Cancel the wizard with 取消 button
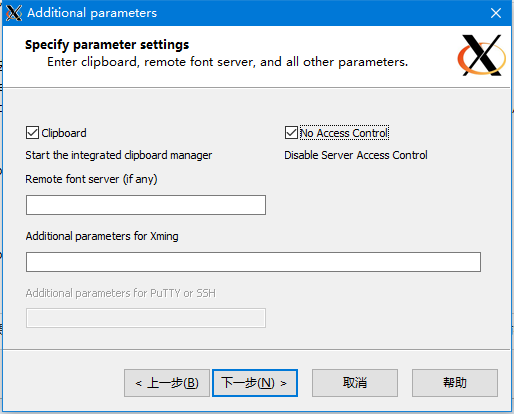The height and width of the screenshot is (414, 514). [x=355, y=383]
